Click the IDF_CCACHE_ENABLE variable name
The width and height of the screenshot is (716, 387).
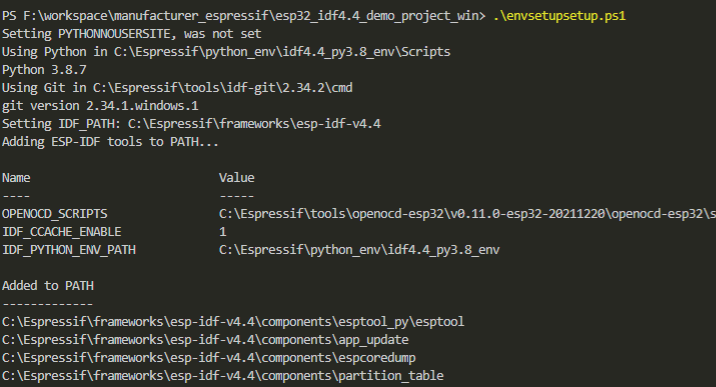pyautogui.click(x=62, y=232)
